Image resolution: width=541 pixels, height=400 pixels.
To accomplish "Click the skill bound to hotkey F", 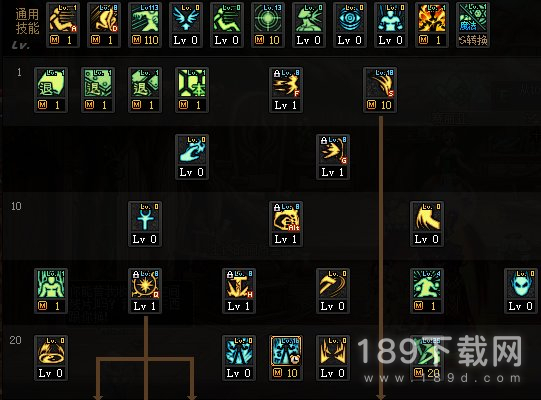I will click(x=286, y=90).
